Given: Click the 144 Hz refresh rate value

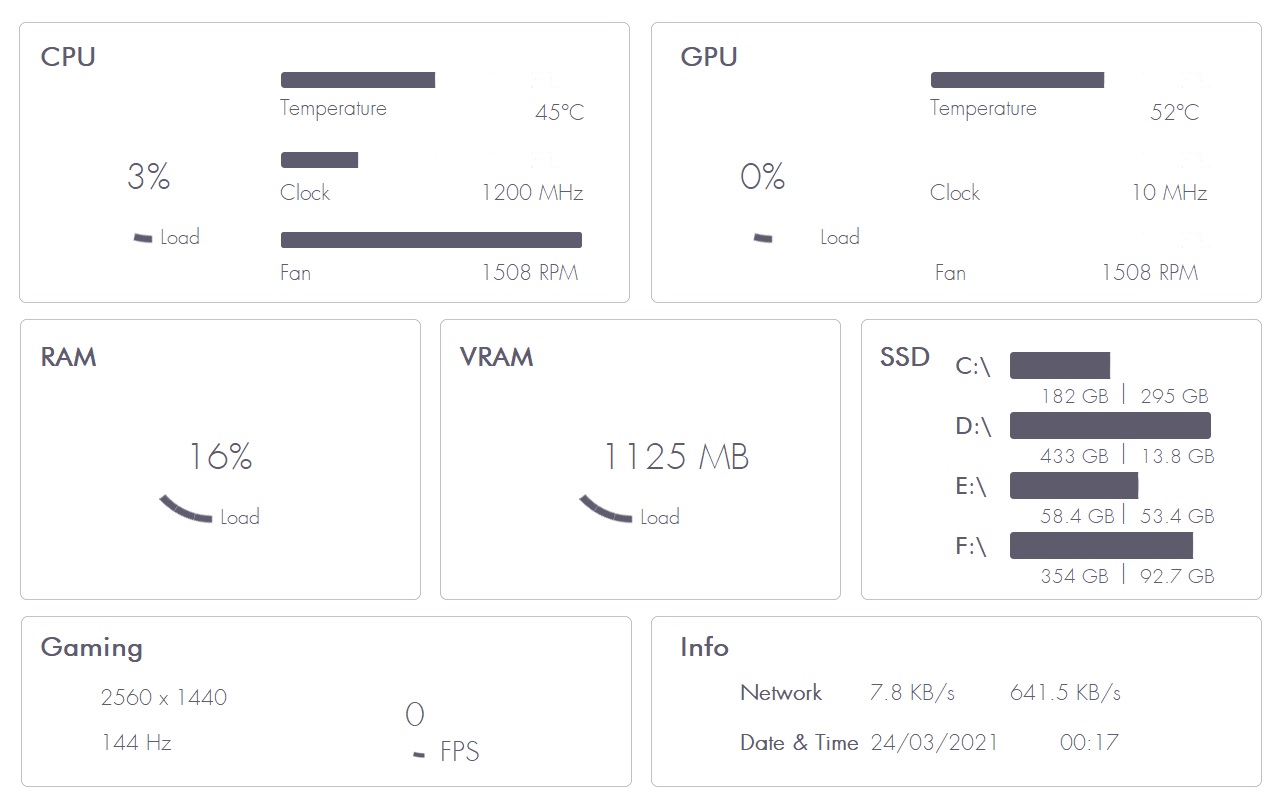Looking at the screenshot, I should coord(136,743).
